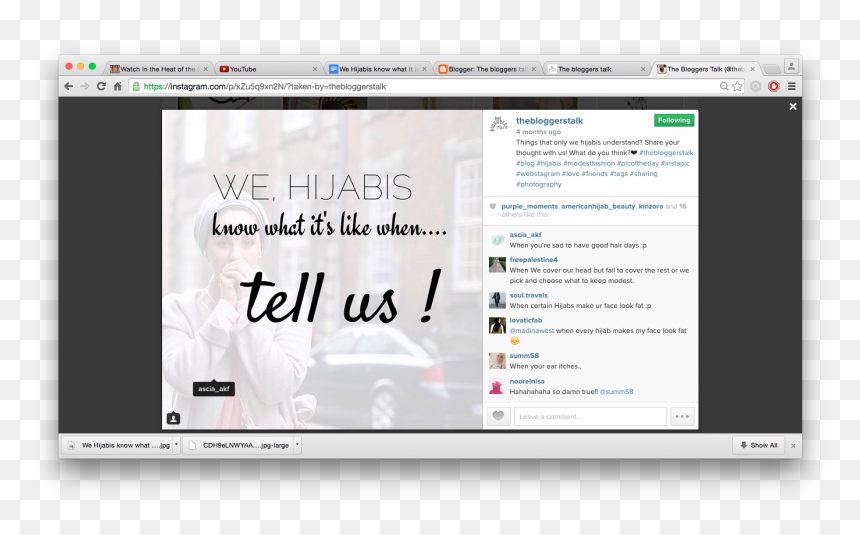Toggle the green Following button
The image size is (860, 535).
(674, 120)
